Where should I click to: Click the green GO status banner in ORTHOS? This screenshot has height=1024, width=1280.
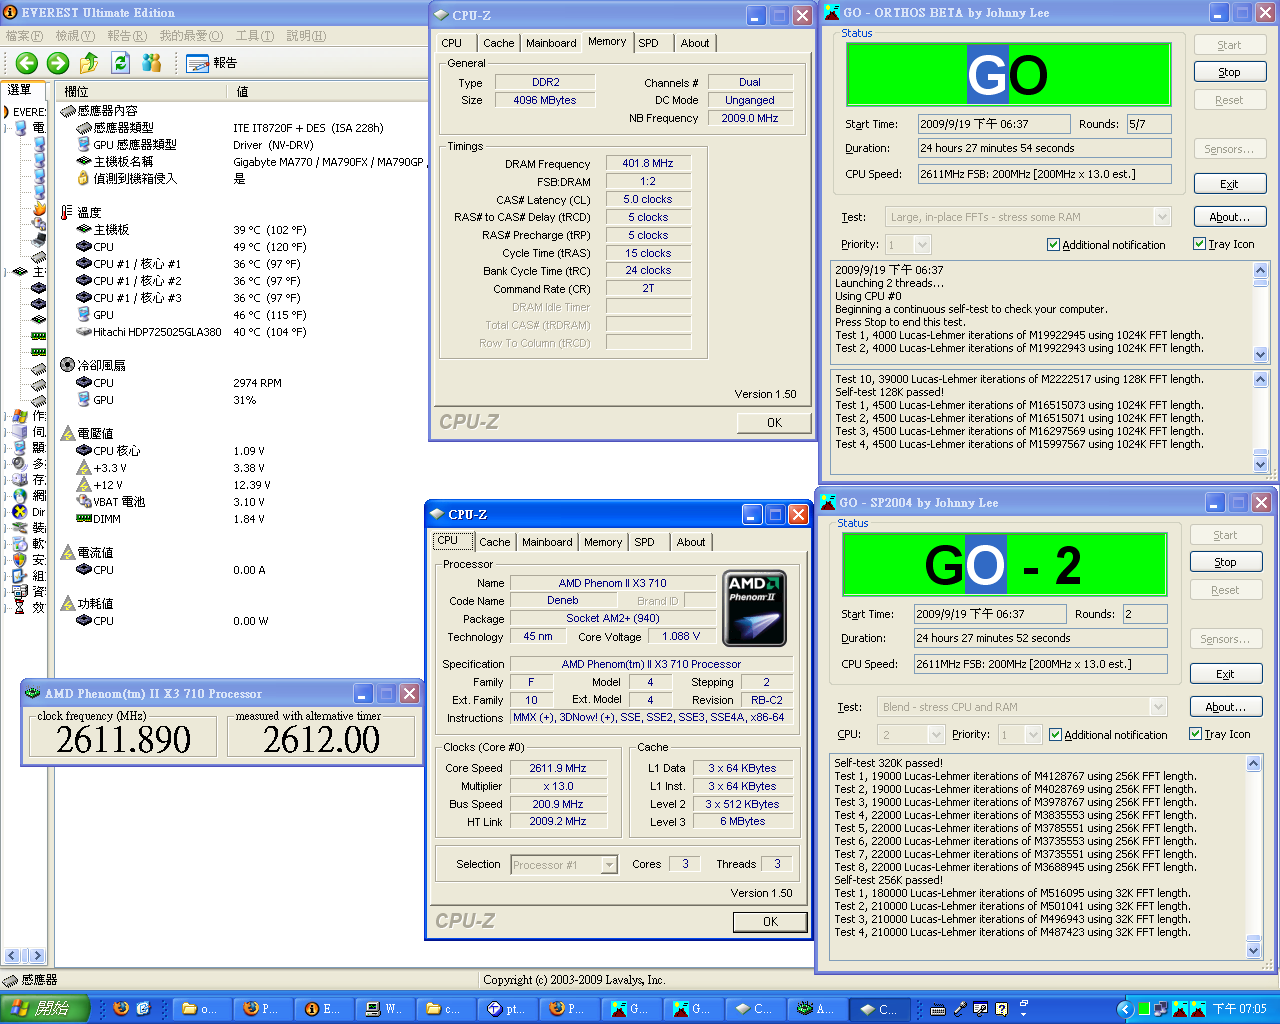tap(1009, 75)
